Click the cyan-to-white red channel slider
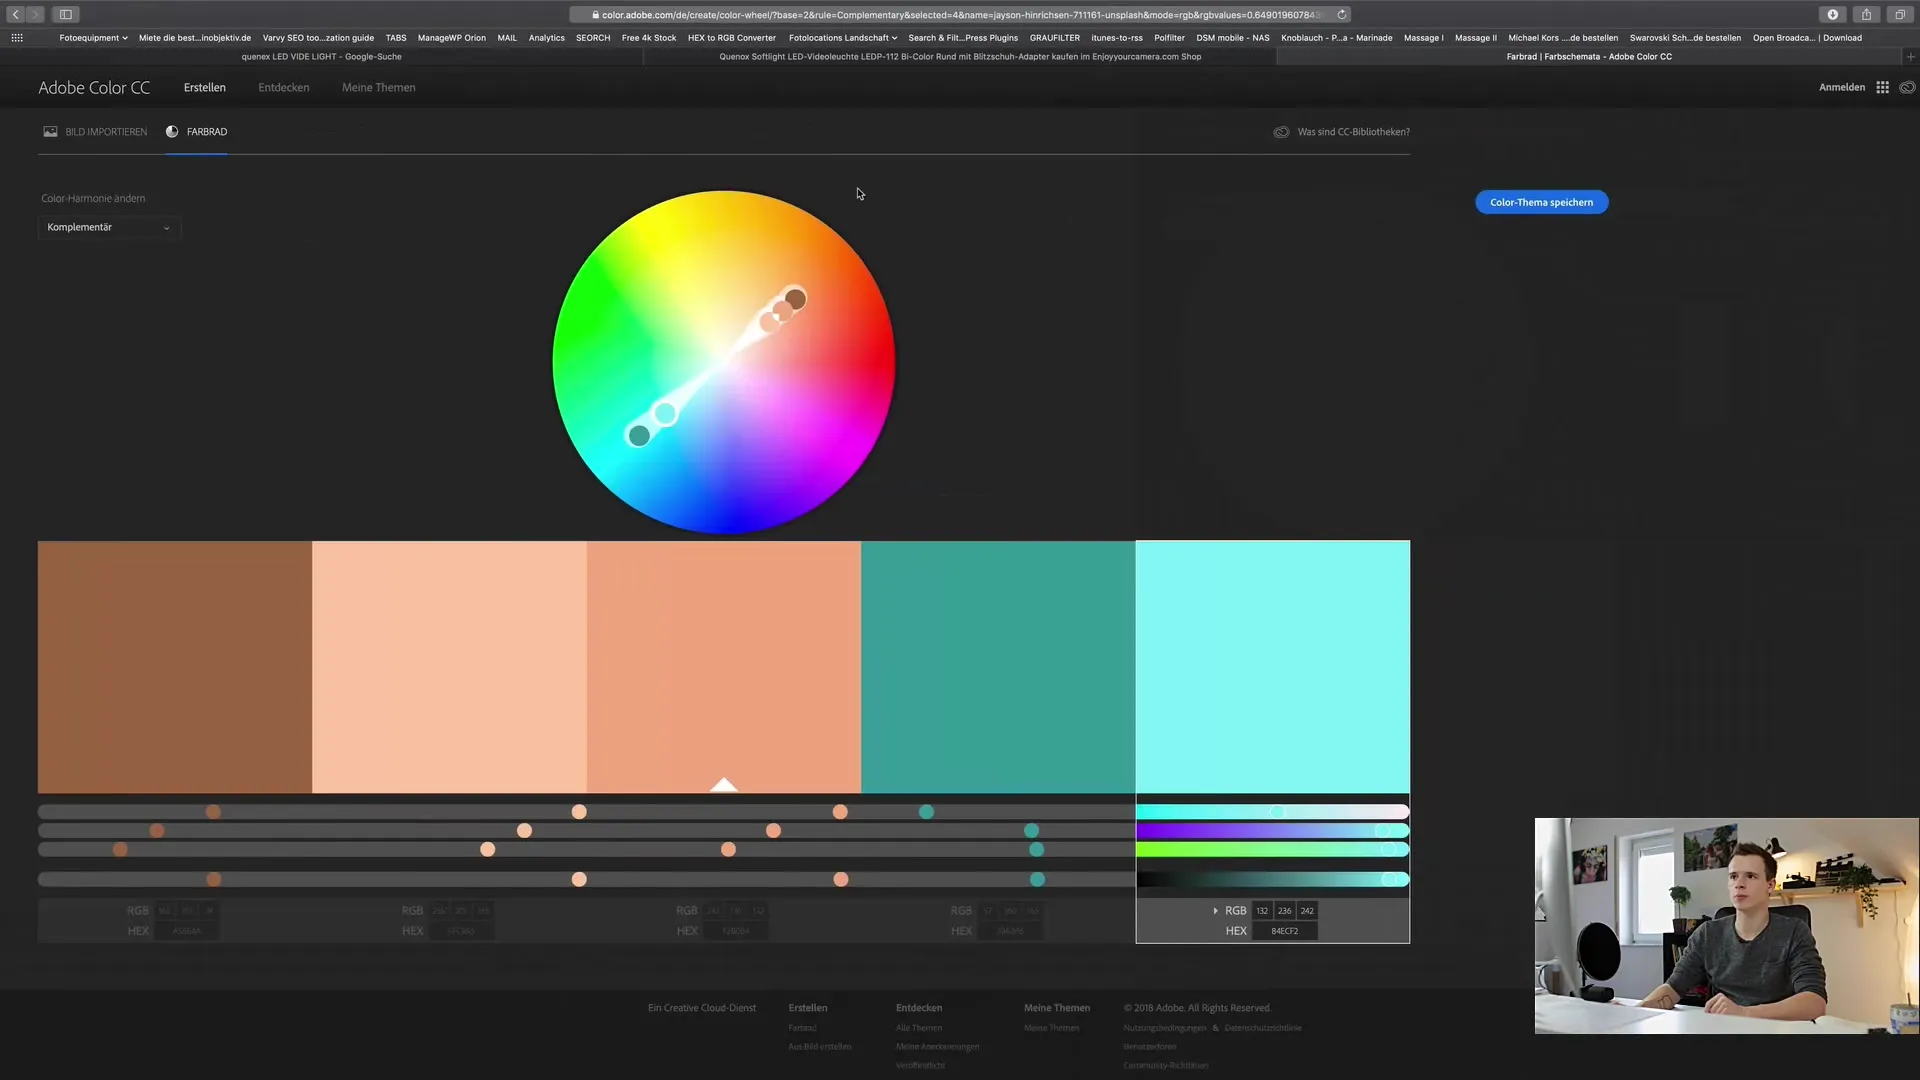The width and height of the screenshot is (1920, 1080). click(1273, 812)
